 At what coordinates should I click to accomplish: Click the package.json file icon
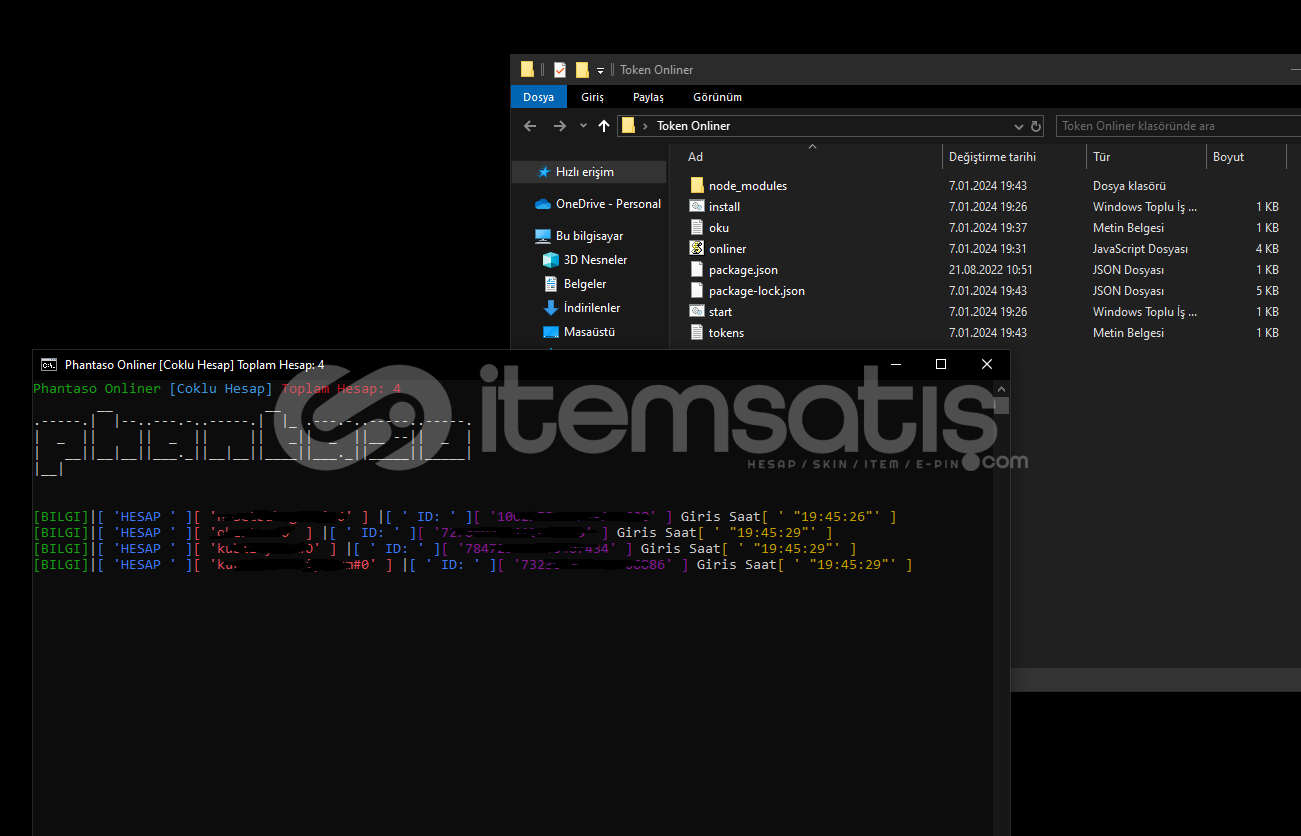point(697,269)
